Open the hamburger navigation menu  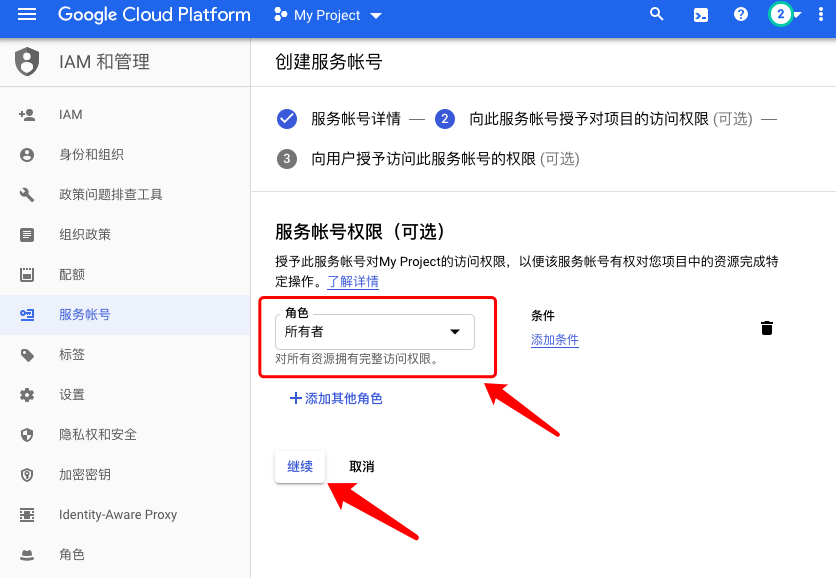(27, 15)
